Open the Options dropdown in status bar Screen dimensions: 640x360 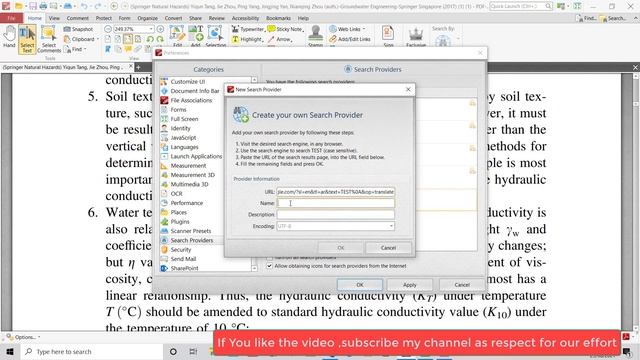24,337
